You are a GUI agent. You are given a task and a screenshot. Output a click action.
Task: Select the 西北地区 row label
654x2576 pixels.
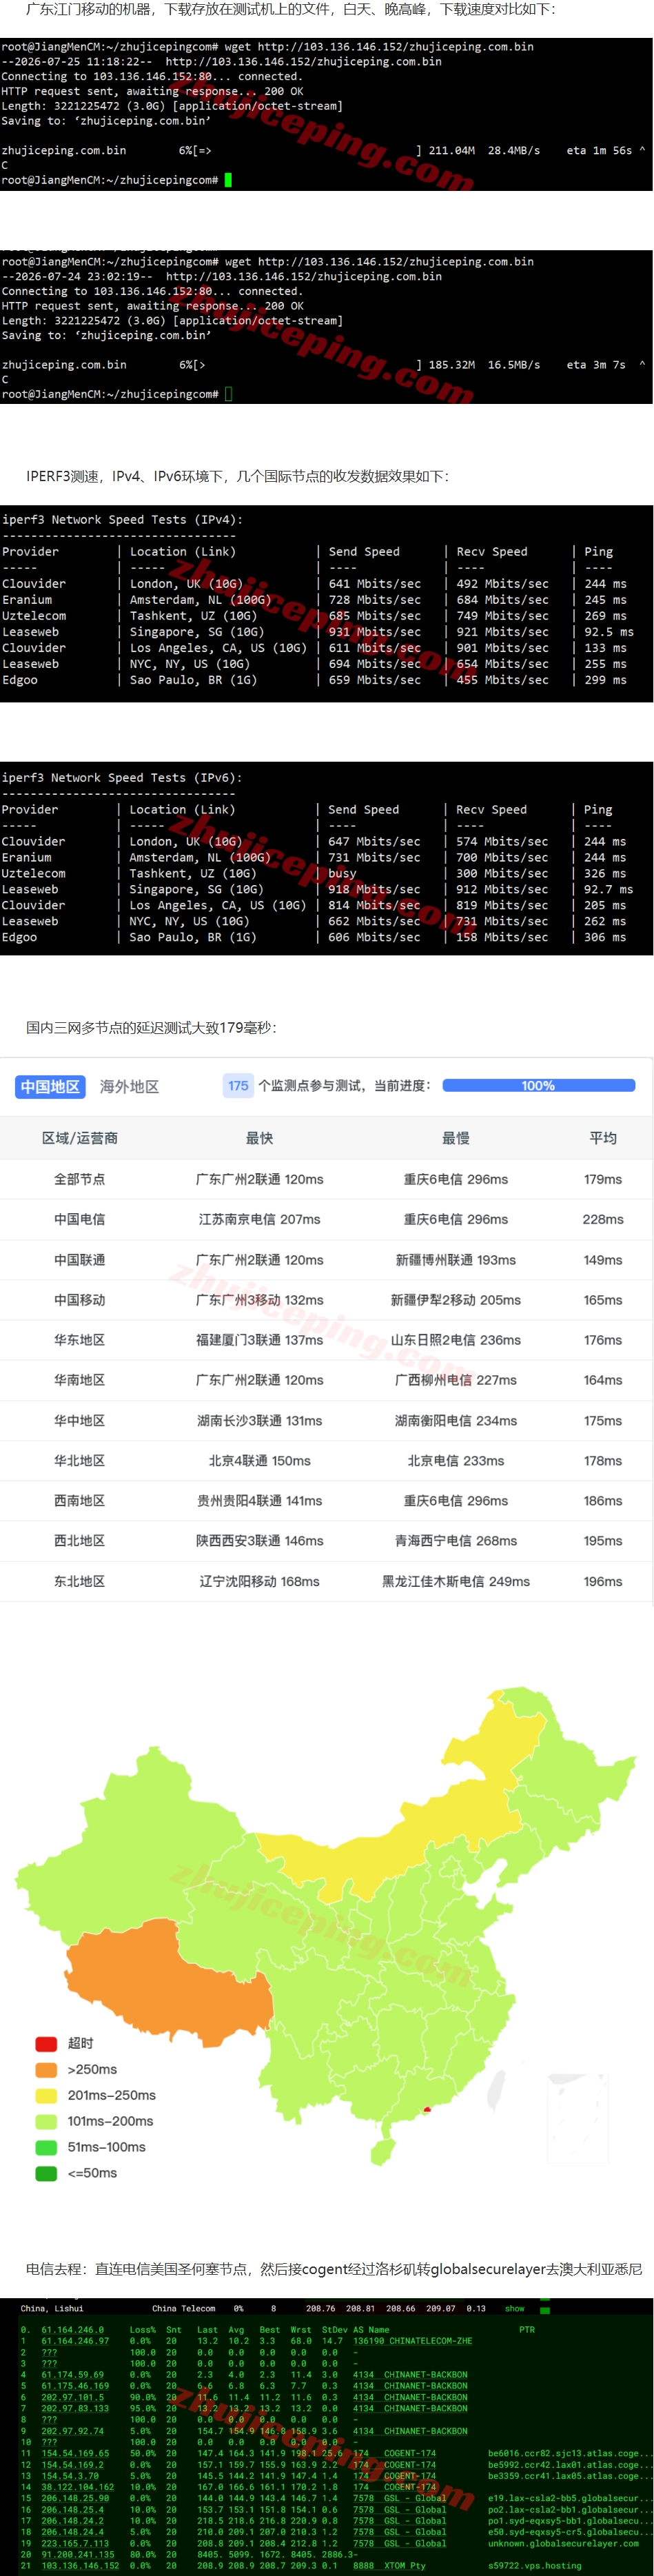[x=80, y=1541]
